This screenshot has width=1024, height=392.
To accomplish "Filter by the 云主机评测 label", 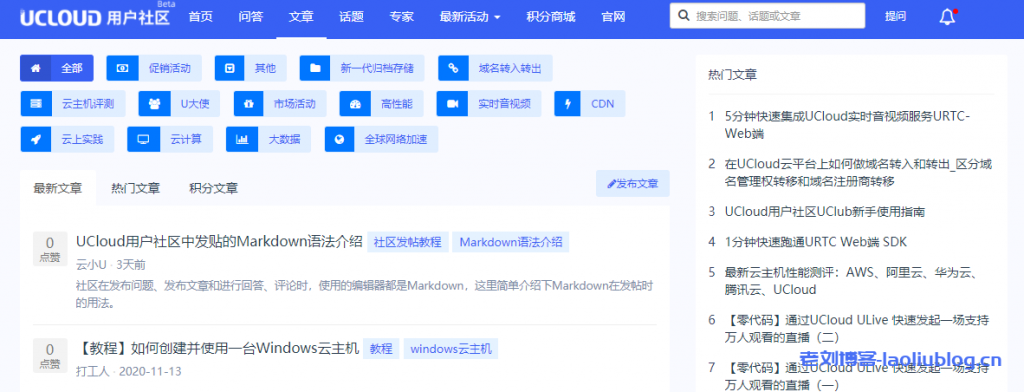I will pyautogui.click(x=88, y=103).
